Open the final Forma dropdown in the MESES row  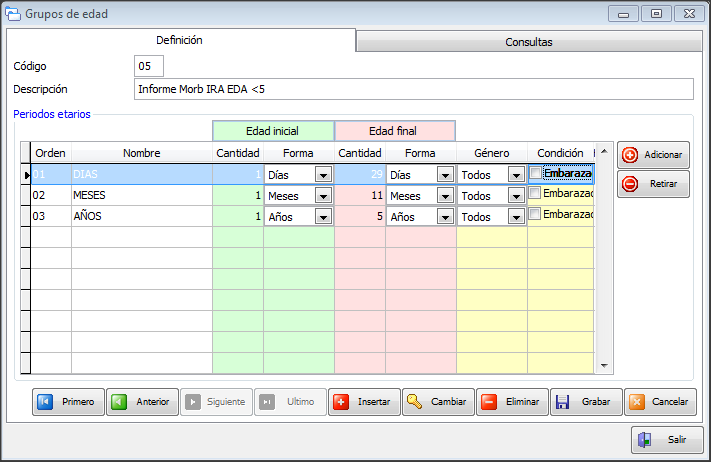(445, 195)
